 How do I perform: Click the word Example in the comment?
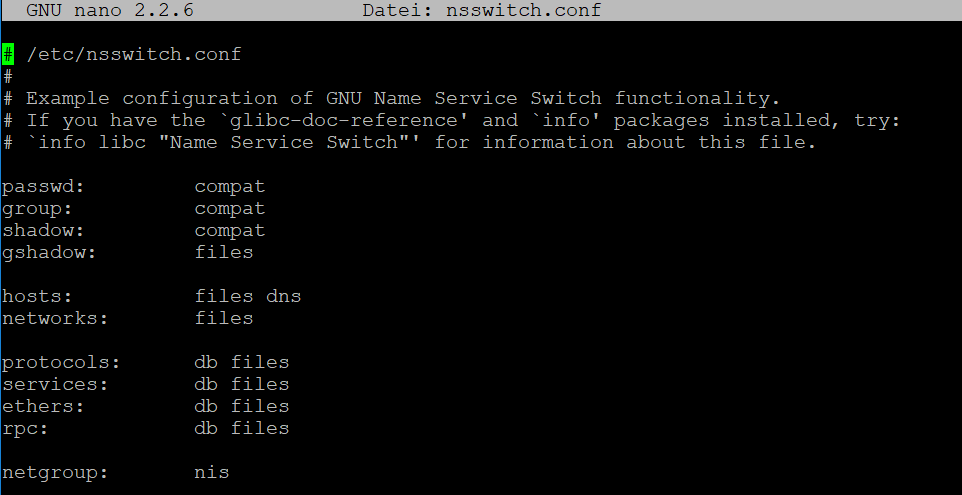pyautogui.click(x=67, y=99)
